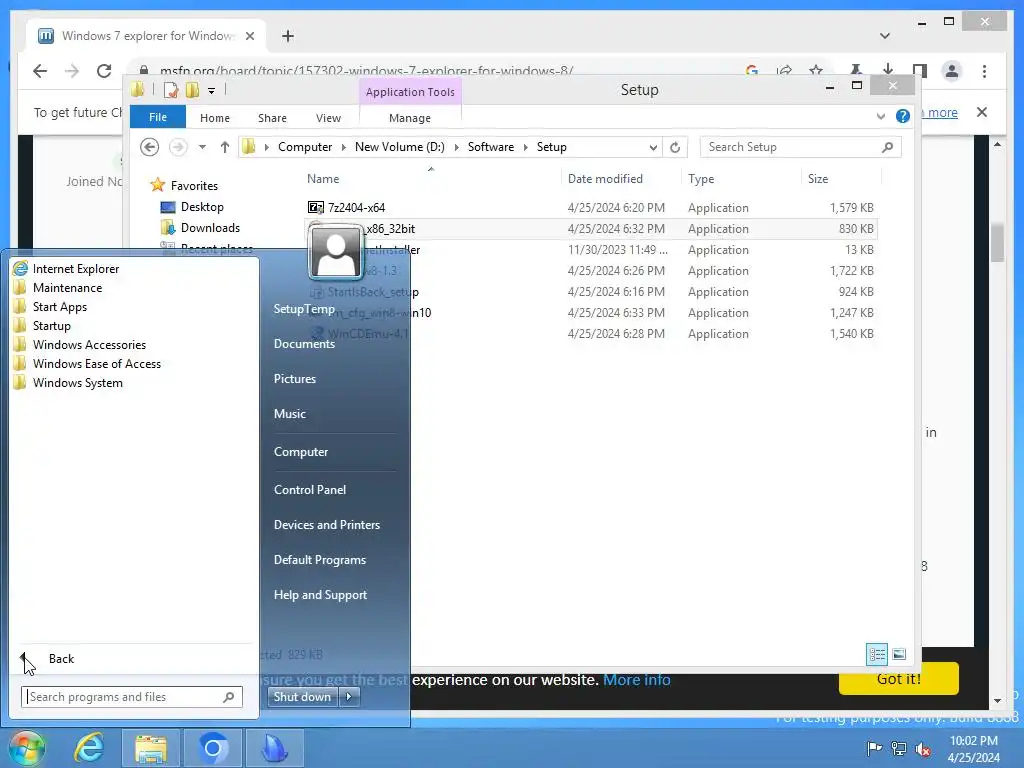Click the network tray icon
This screenshot has width=1024, height=768.
(x=899, y=748)
